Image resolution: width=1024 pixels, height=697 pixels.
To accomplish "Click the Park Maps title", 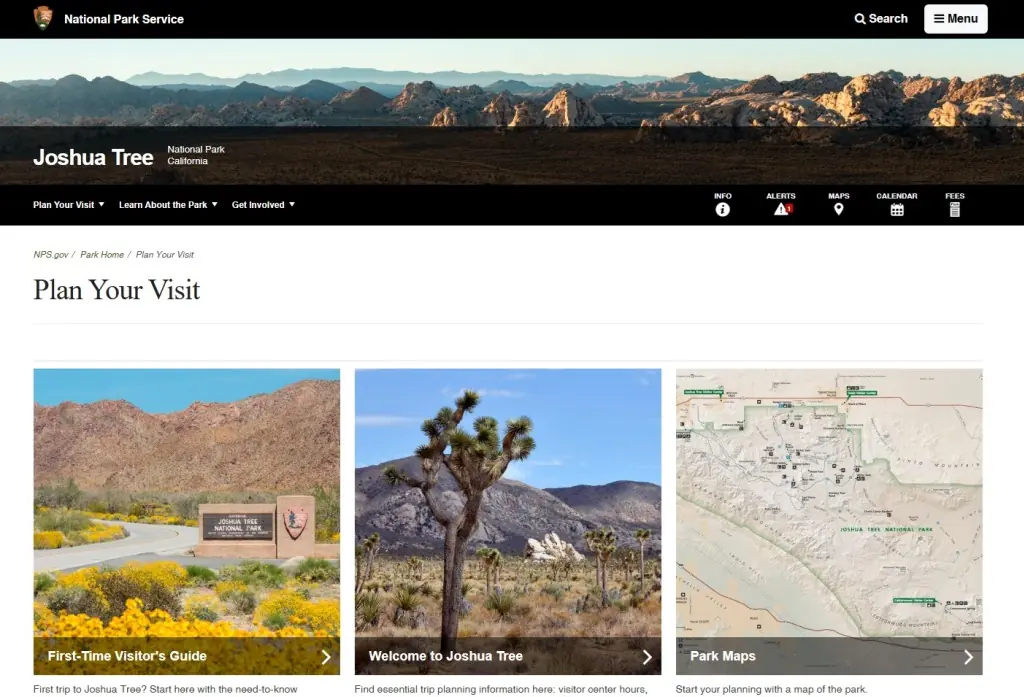I will point(723,656).
